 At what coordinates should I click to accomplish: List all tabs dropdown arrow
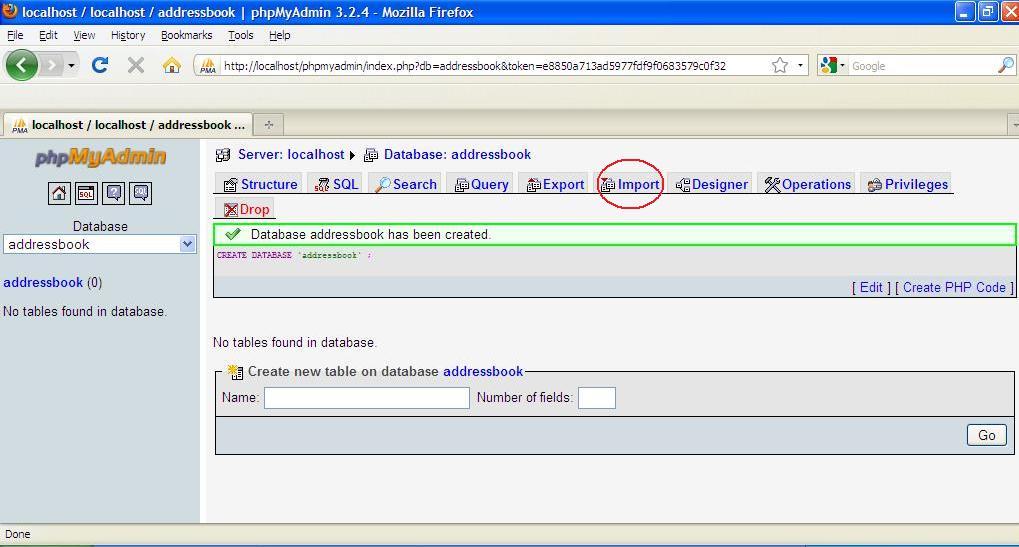pyautogui.click(x=1013, y=124)
